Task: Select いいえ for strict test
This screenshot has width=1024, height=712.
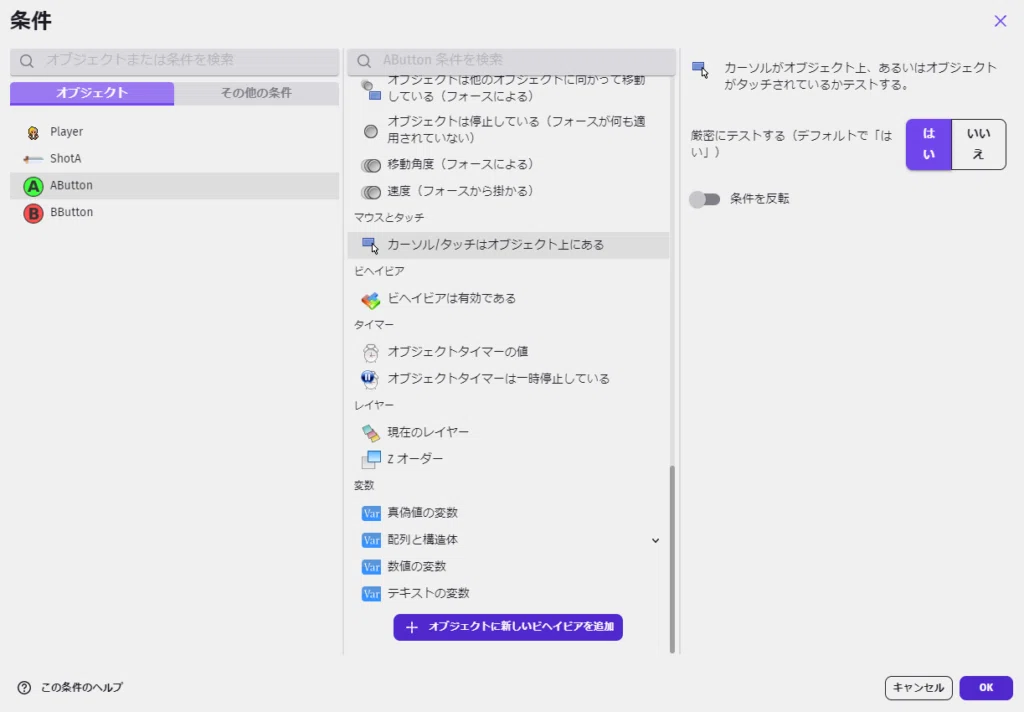Action: 978,144
